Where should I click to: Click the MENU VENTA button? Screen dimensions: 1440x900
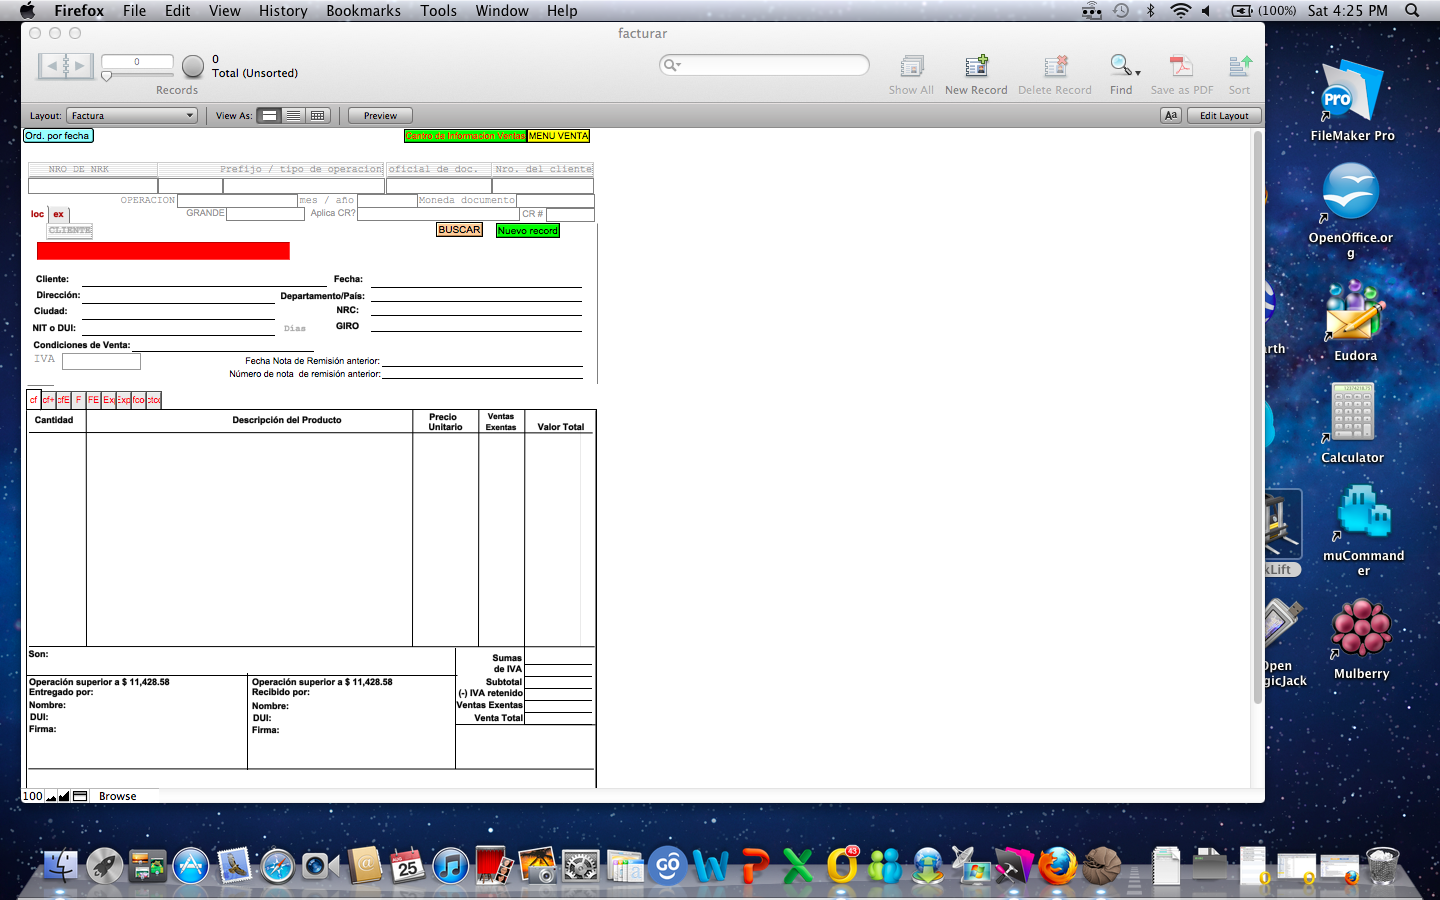point(558,136)
